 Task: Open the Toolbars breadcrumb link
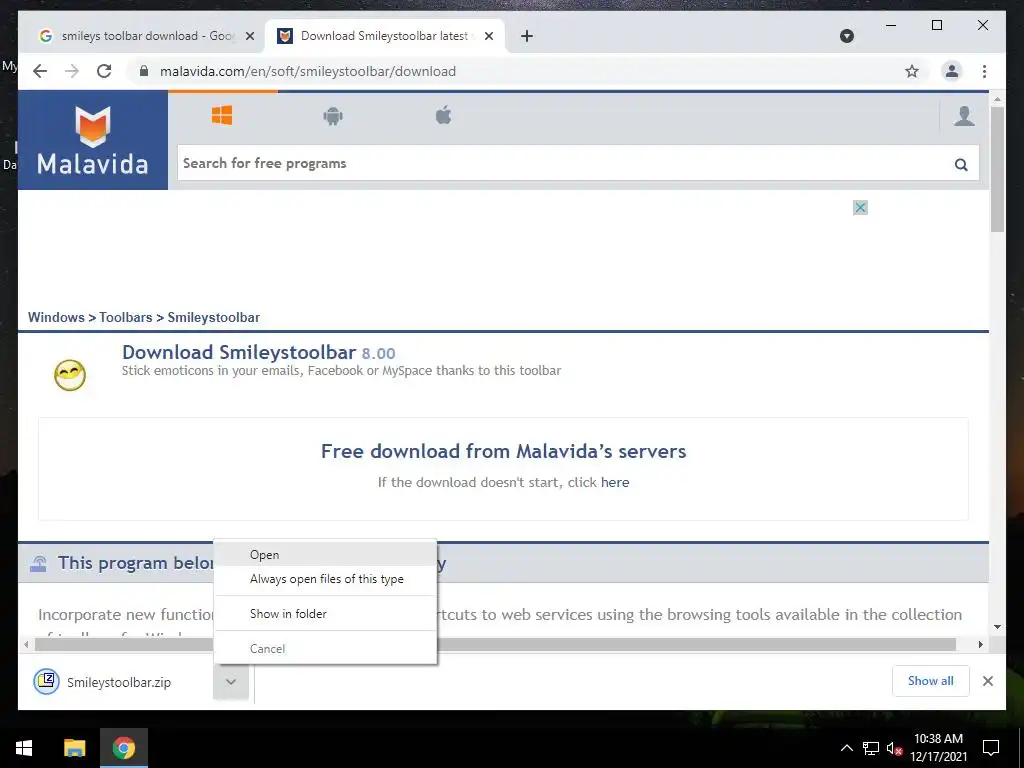coord(125,317)
